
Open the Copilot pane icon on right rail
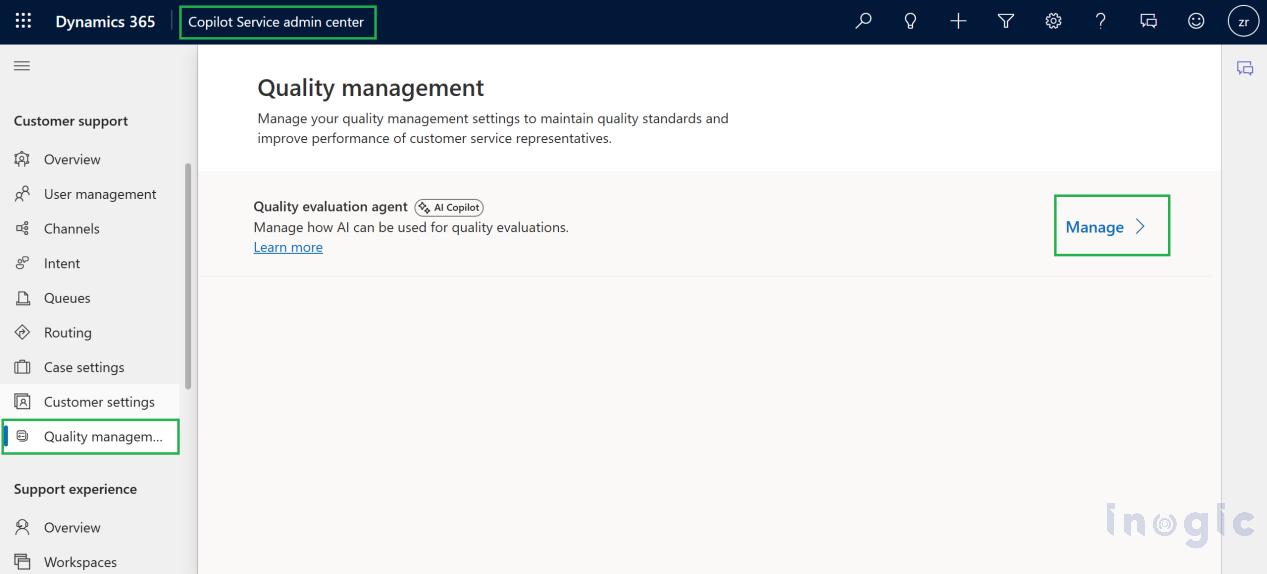[1245, 69]
